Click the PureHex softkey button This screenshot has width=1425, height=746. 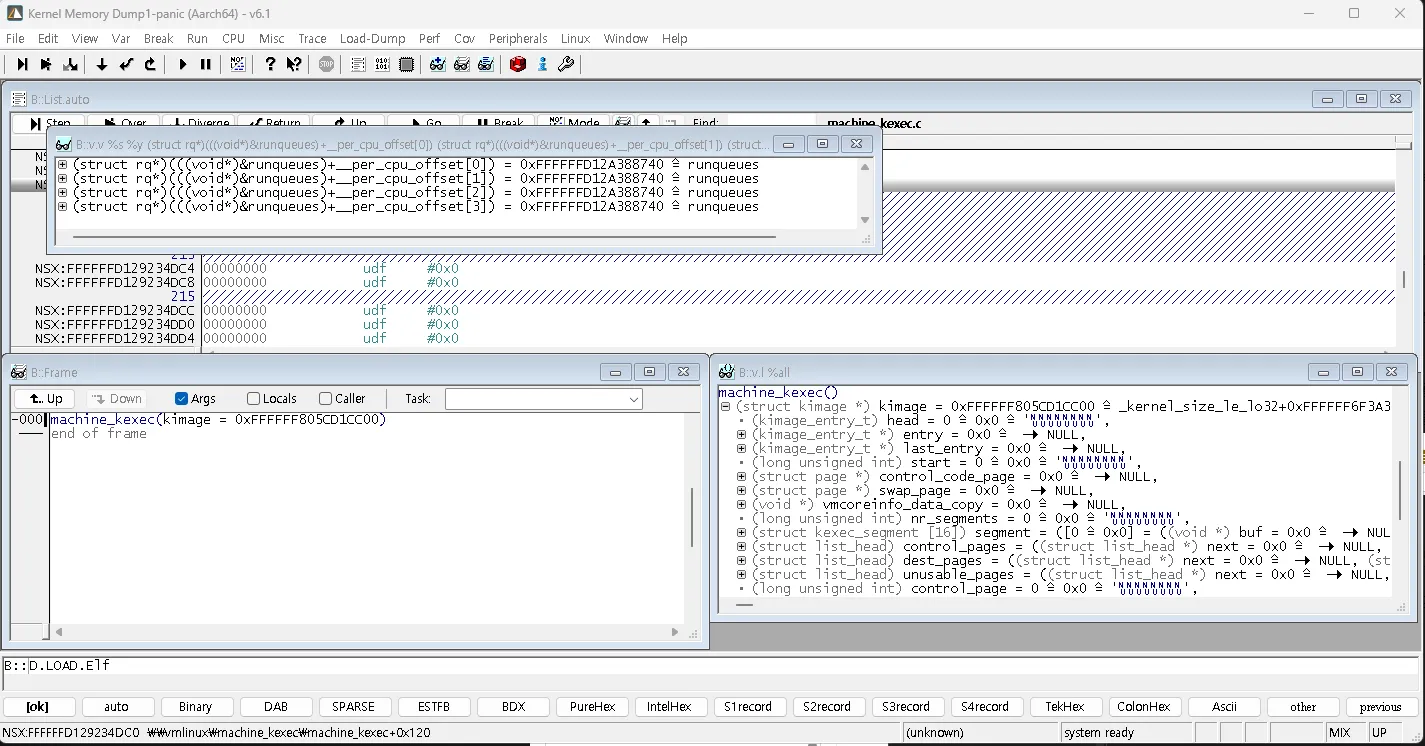592,707
